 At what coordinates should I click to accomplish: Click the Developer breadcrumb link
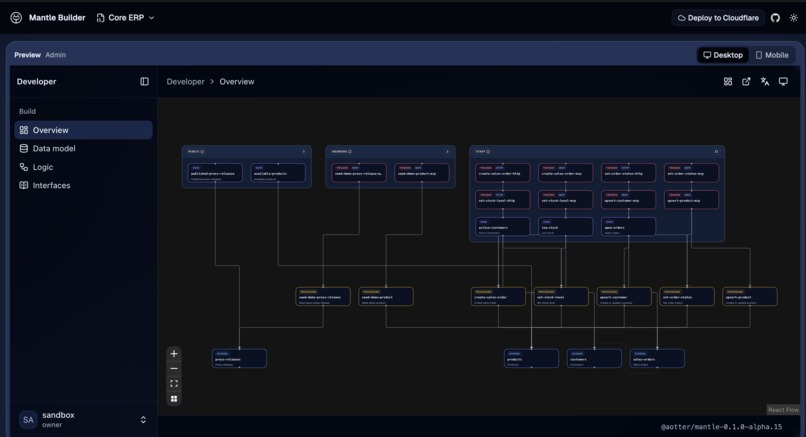tap(185, 82)
